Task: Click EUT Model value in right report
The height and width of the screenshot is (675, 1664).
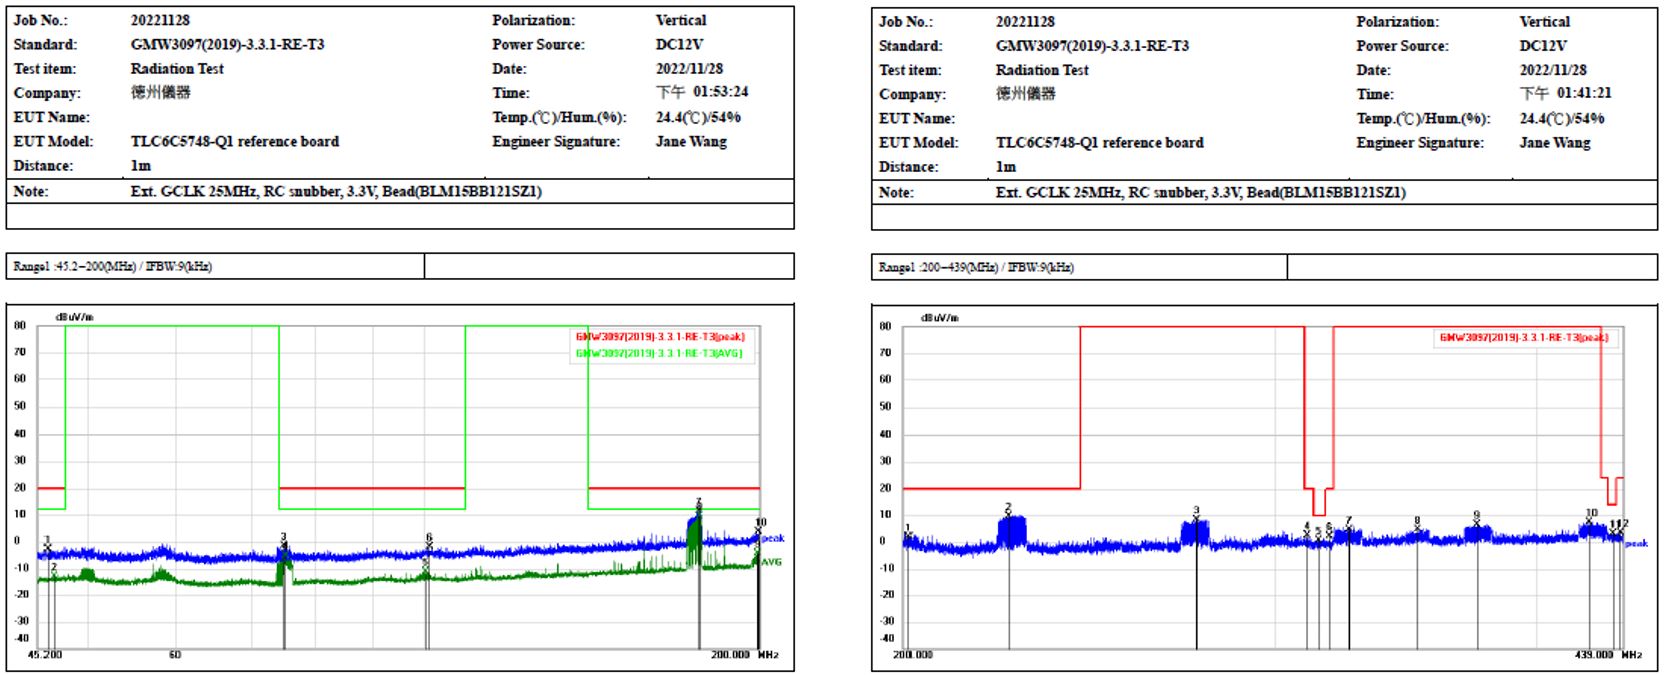Action: coord(1099,143)
